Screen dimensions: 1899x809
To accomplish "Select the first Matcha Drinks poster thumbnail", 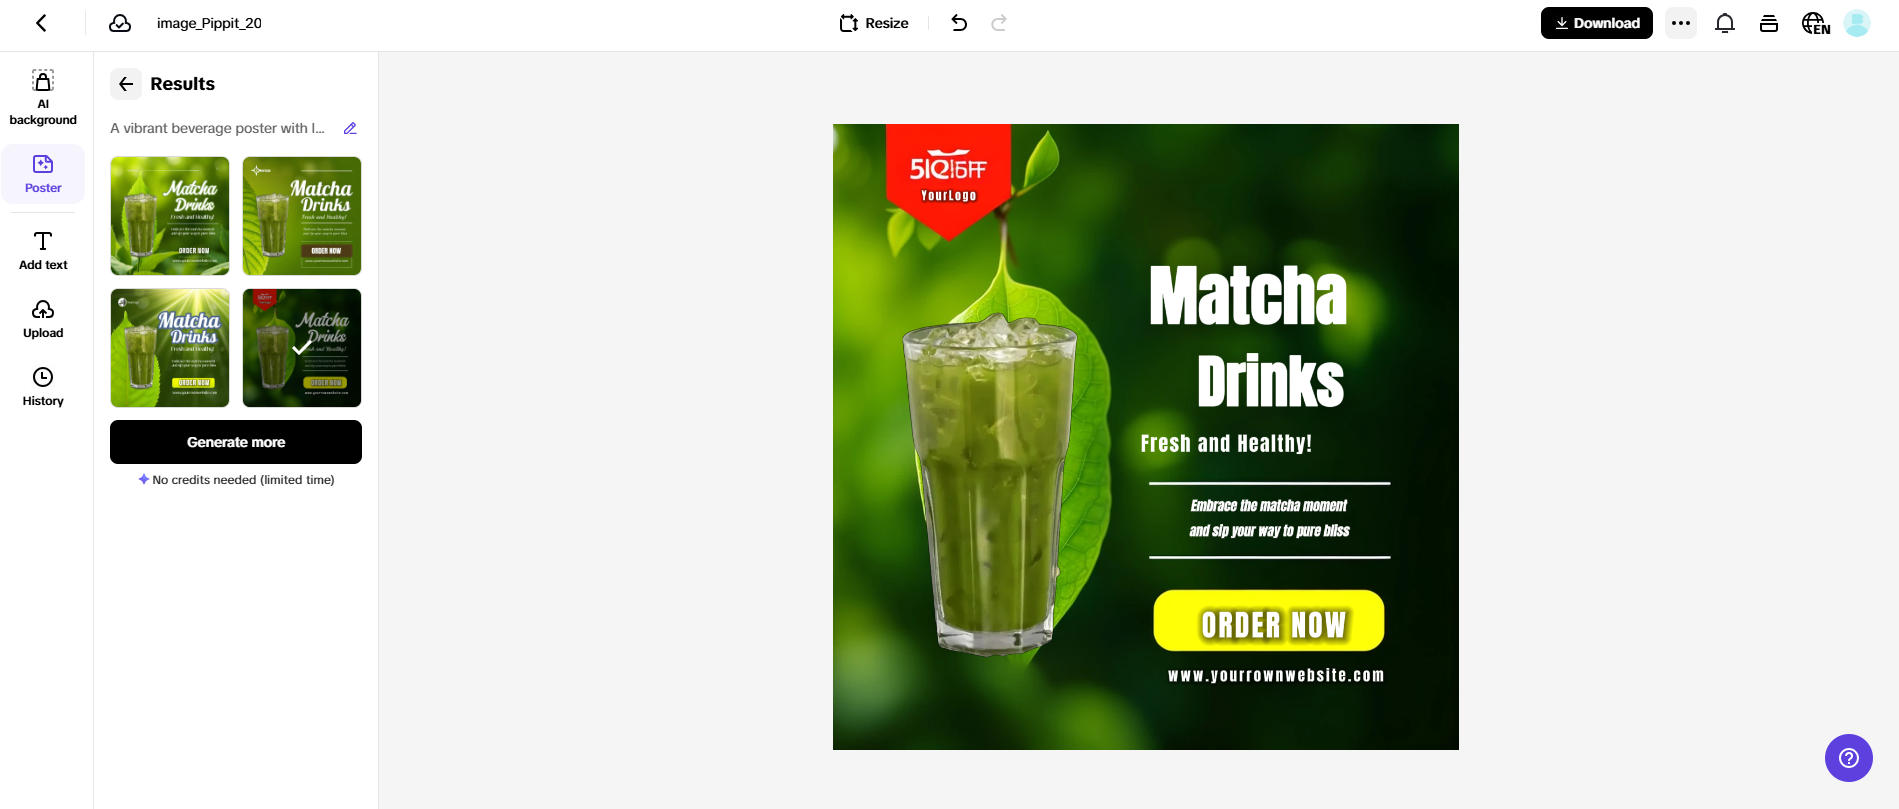I will 170,216.
